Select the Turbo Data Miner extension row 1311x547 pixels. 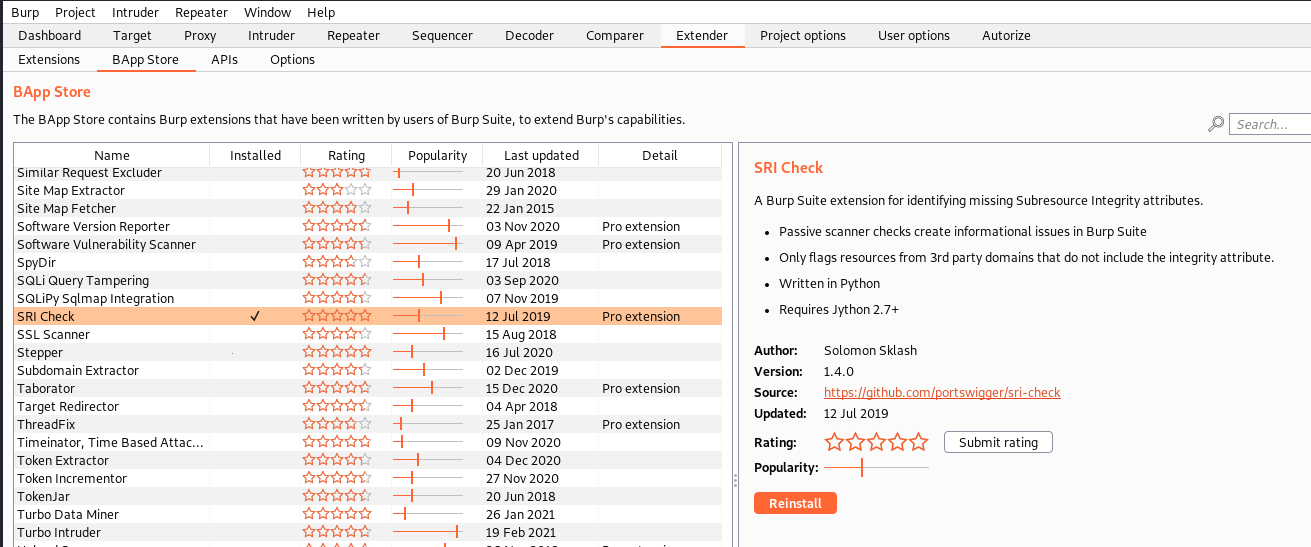pos(68,515)
